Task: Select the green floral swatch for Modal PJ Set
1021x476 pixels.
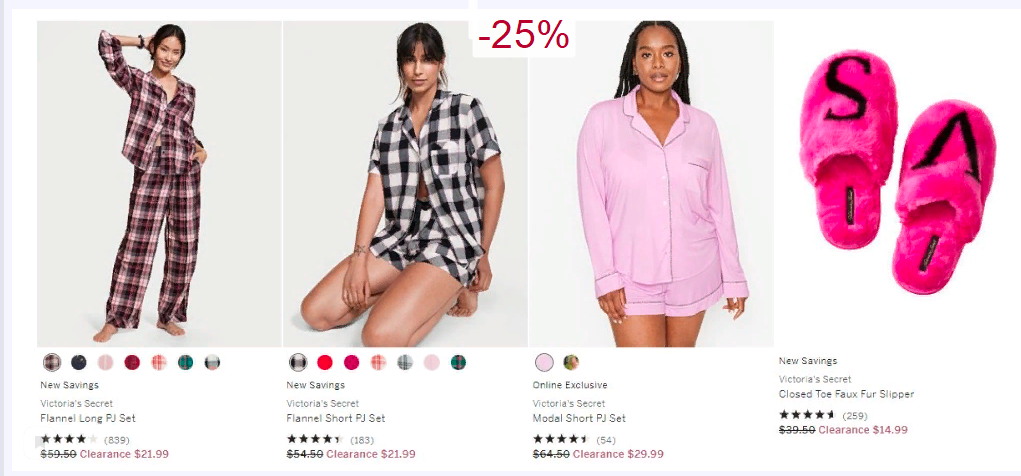Action: [x=571, y=362]
